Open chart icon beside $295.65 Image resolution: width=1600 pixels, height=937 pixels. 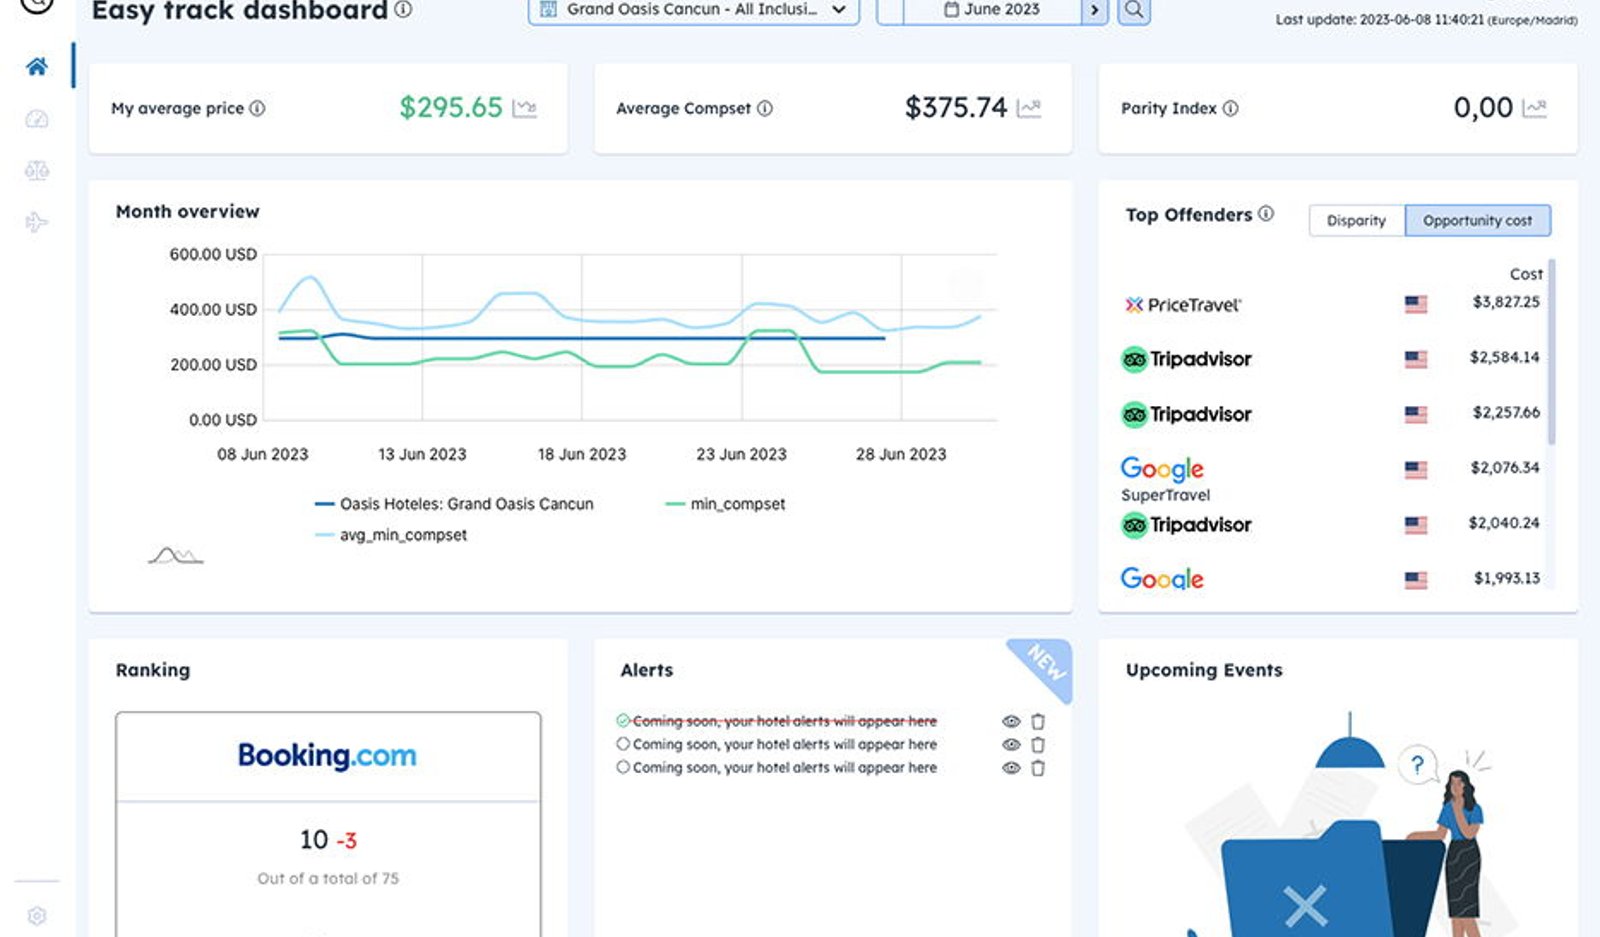525,108
